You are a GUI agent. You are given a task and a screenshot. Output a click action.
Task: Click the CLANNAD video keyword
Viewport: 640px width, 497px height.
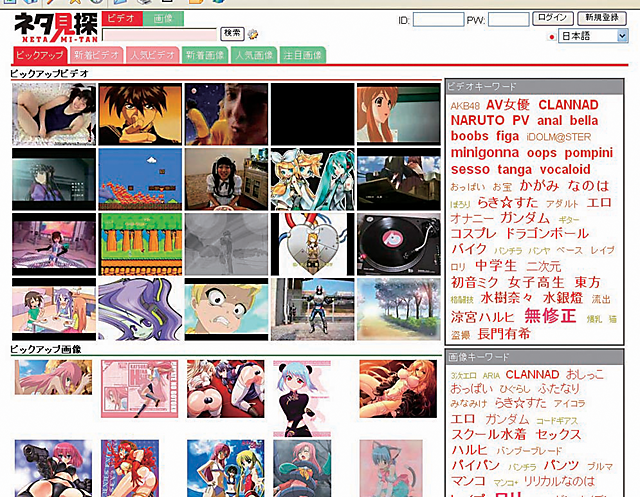(568, 105)
